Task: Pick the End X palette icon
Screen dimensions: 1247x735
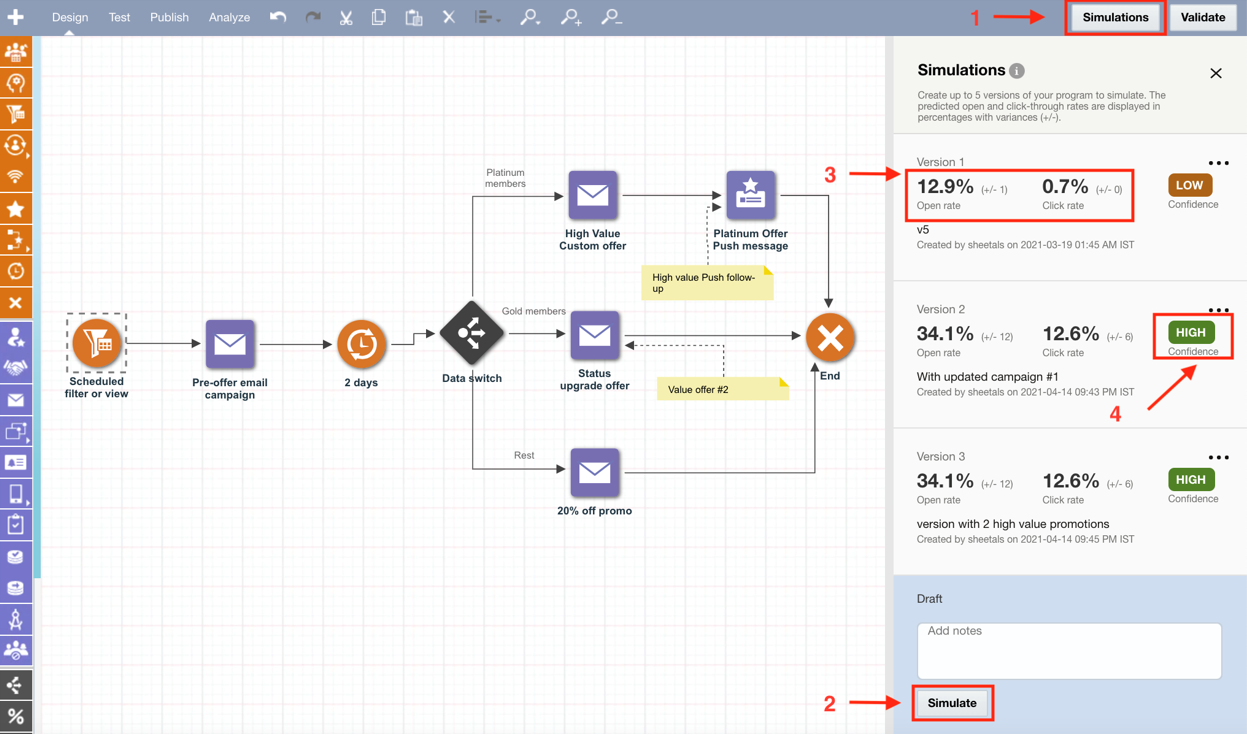Action: point(16,302)
